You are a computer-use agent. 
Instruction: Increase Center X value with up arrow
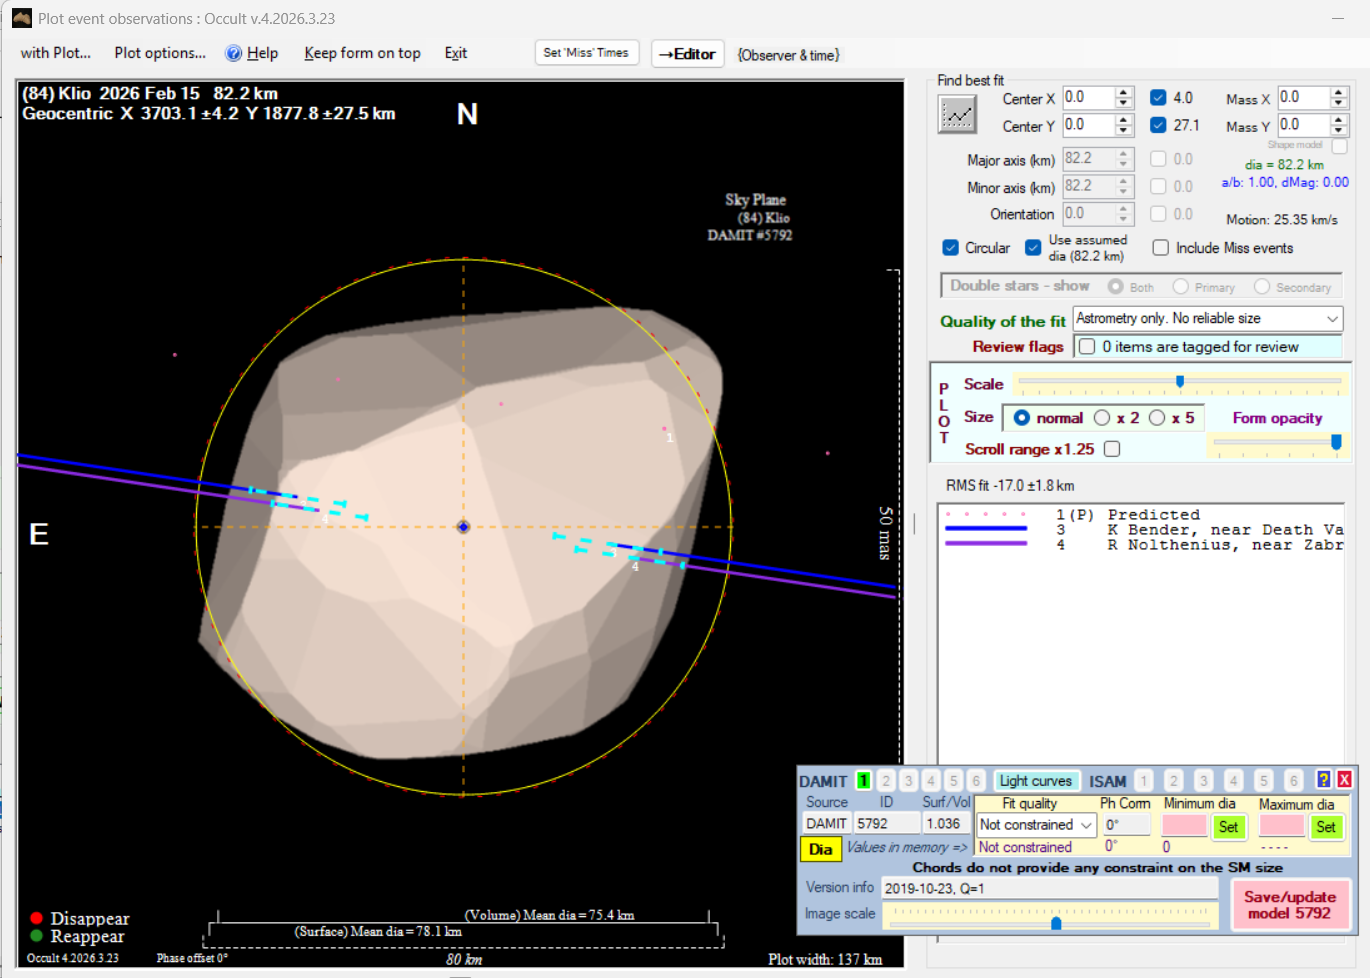(1124, 92)
